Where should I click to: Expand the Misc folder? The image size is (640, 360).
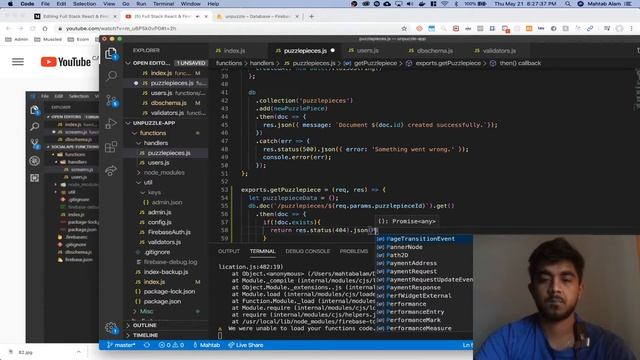click(135, 311)
